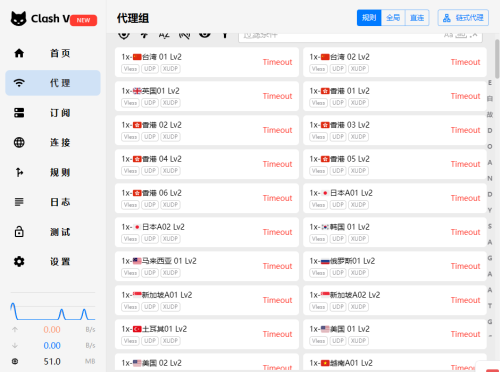
Task: Jump to group E in index bar
Action: coord(490,83)
